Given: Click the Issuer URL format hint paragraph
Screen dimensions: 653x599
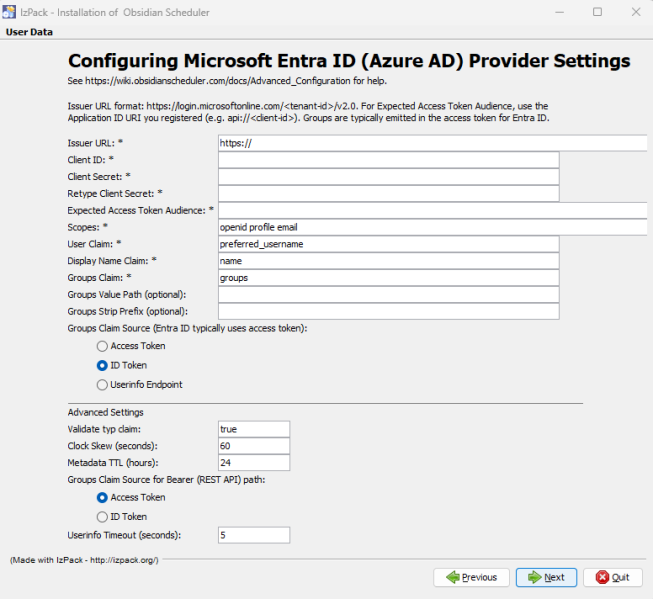Looking at the screenshot, I should (x=309, y=112).
